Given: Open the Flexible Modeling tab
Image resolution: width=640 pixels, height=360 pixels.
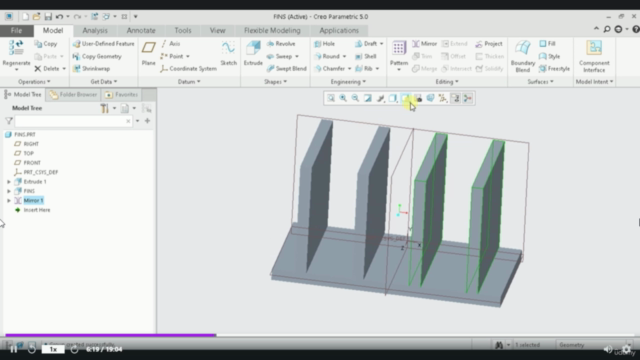Looking at the screenshot, I should (272, 31).
